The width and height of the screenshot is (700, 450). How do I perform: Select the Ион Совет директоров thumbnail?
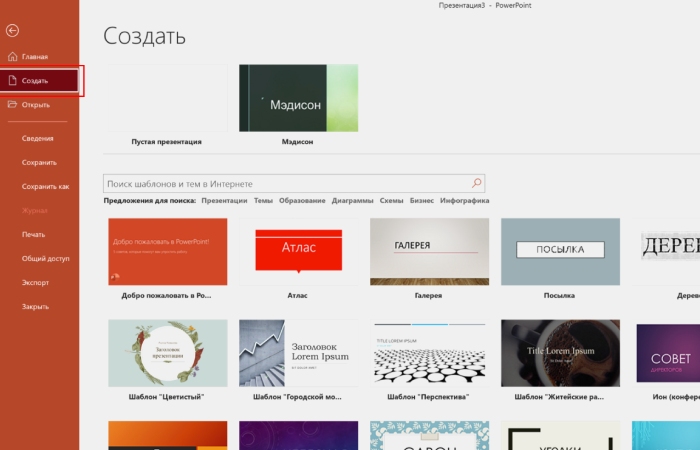[x=668, y=353]
